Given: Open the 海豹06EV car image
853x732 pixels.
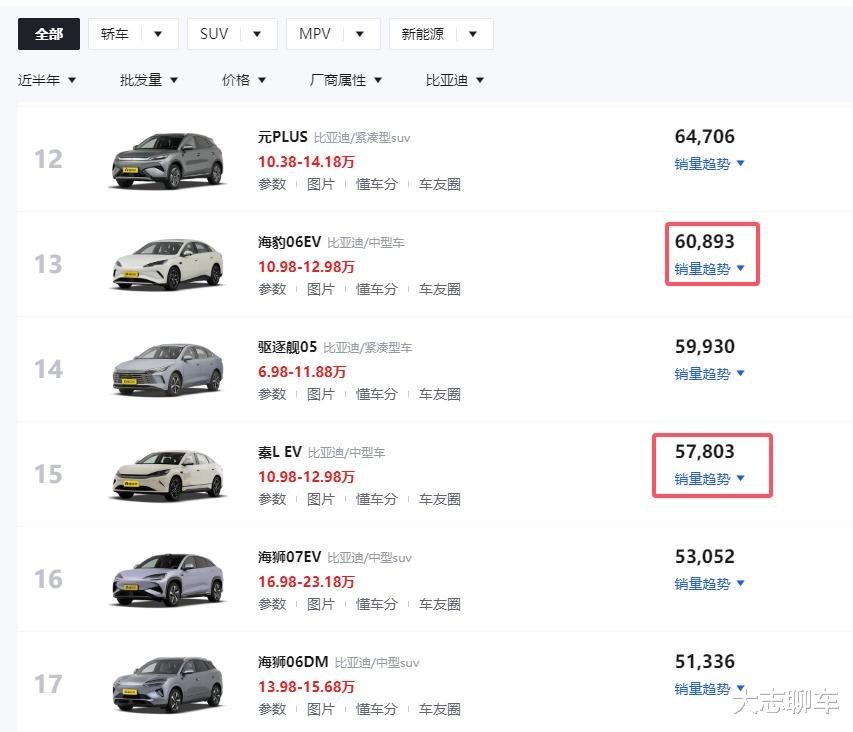Looking at the screenshot, I should pos(167,264).
